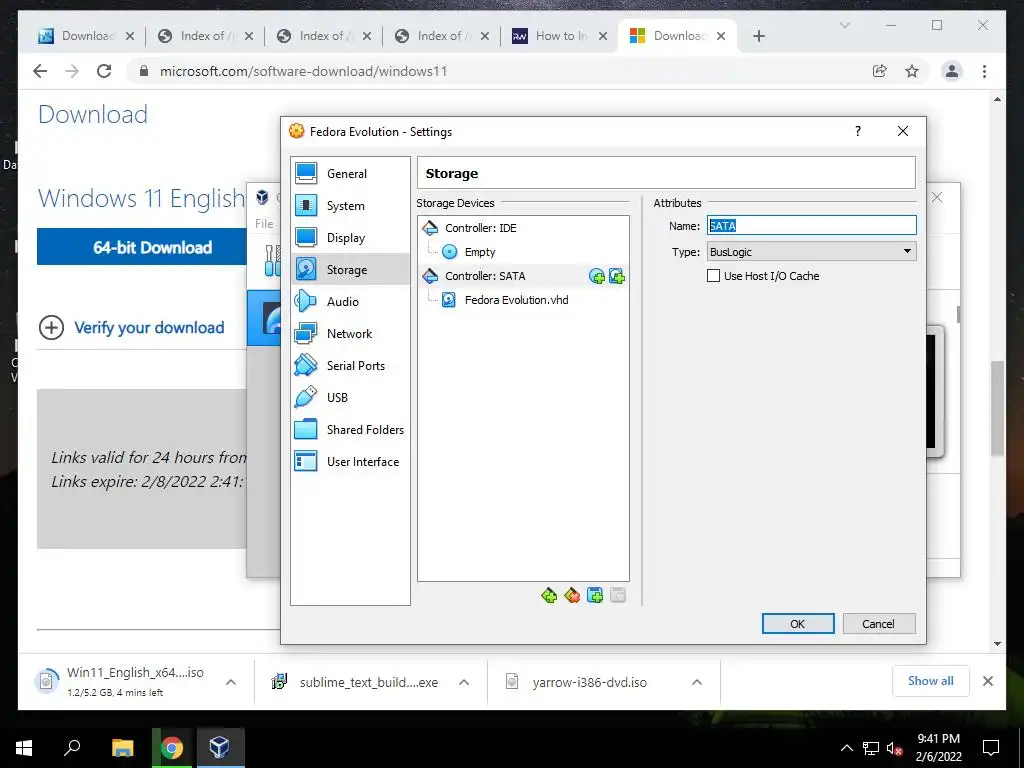Screen dimensions: 1024x768
Task: Bookmark this page with star icon
Action: pyautogui.click(x=912, y=71)
